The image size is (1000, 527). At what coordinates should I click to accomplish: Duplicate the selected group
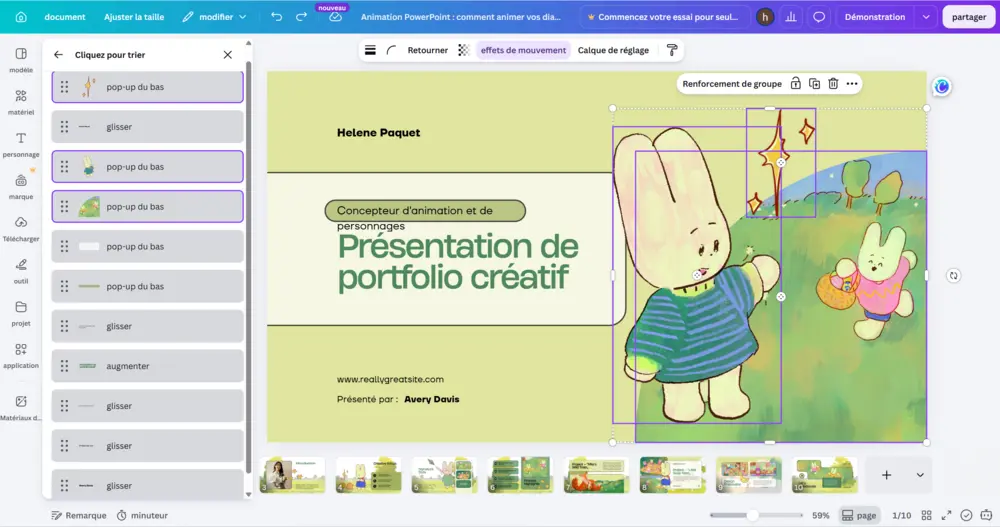(814, 84)
